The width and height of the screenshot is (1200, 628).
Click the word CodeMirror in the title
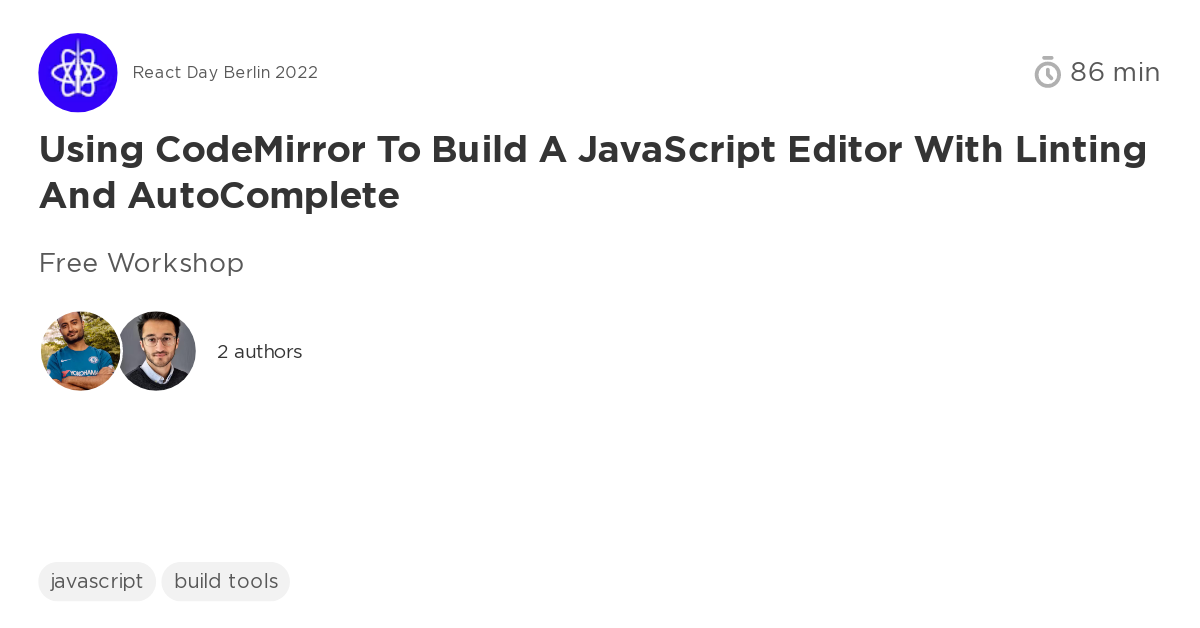(x=259, y=150)
